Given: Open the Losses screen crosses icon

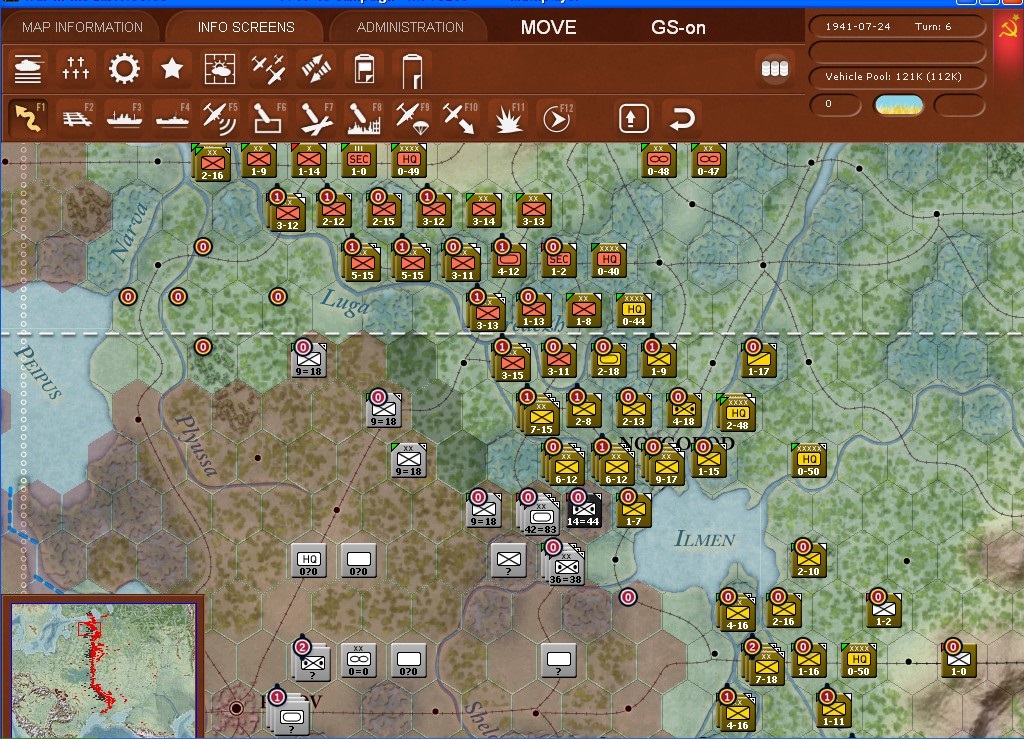Looking at the screenshot, I should tap(76, 69).
